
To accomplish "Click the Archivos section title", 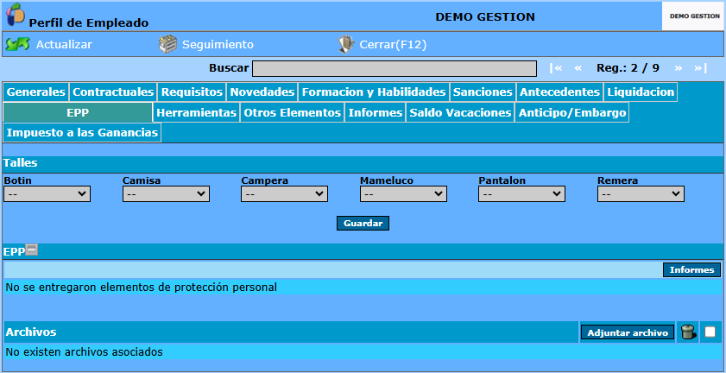I will tap(31, 332).
